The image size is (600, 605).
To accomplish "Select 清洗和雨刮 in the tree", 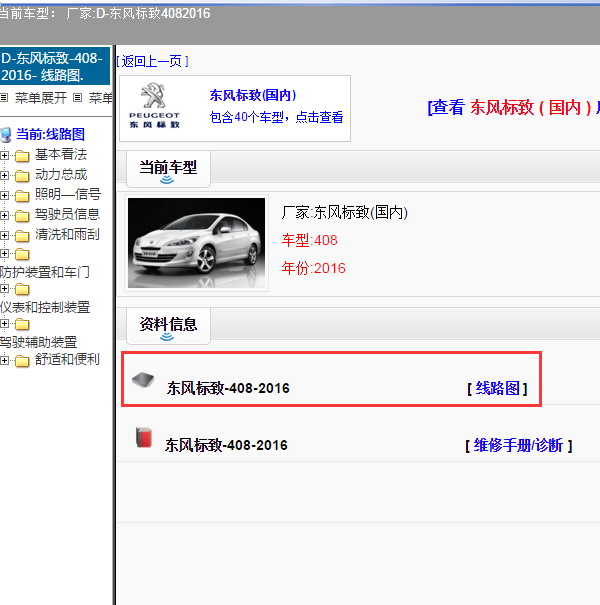I will tap(68, 234).
